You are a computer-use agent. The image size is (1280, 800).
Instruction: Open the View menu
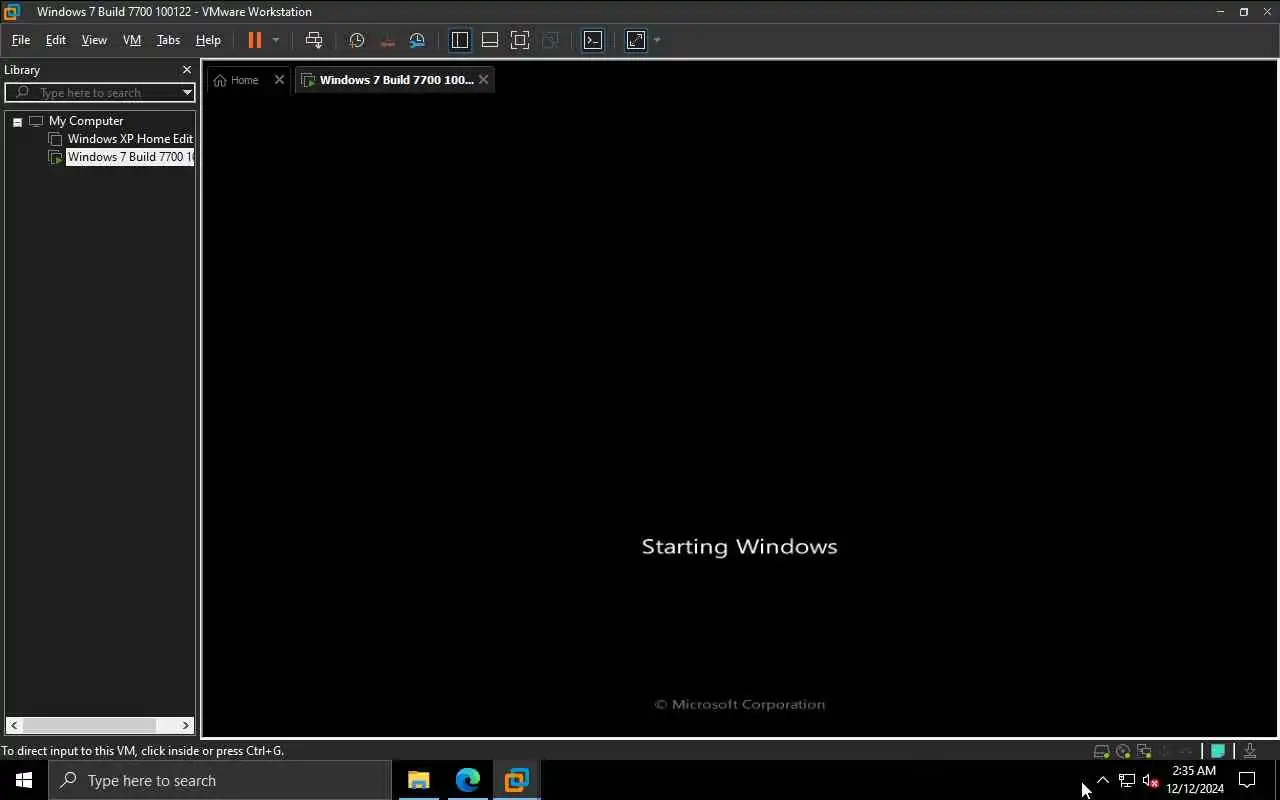[94, 40]
